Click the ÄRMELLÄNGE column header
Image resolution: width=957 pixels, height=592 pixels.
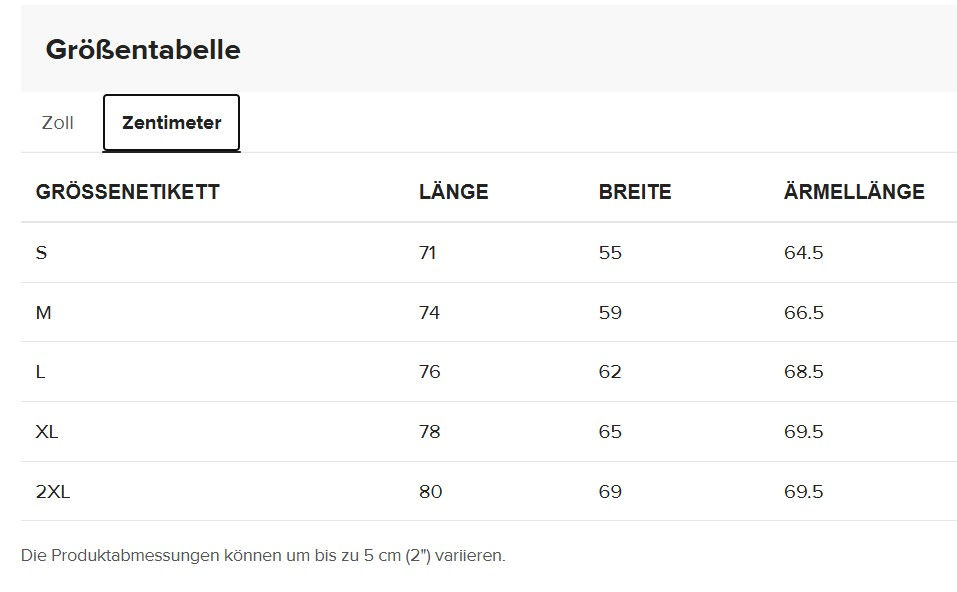click(x=854, y=192)
